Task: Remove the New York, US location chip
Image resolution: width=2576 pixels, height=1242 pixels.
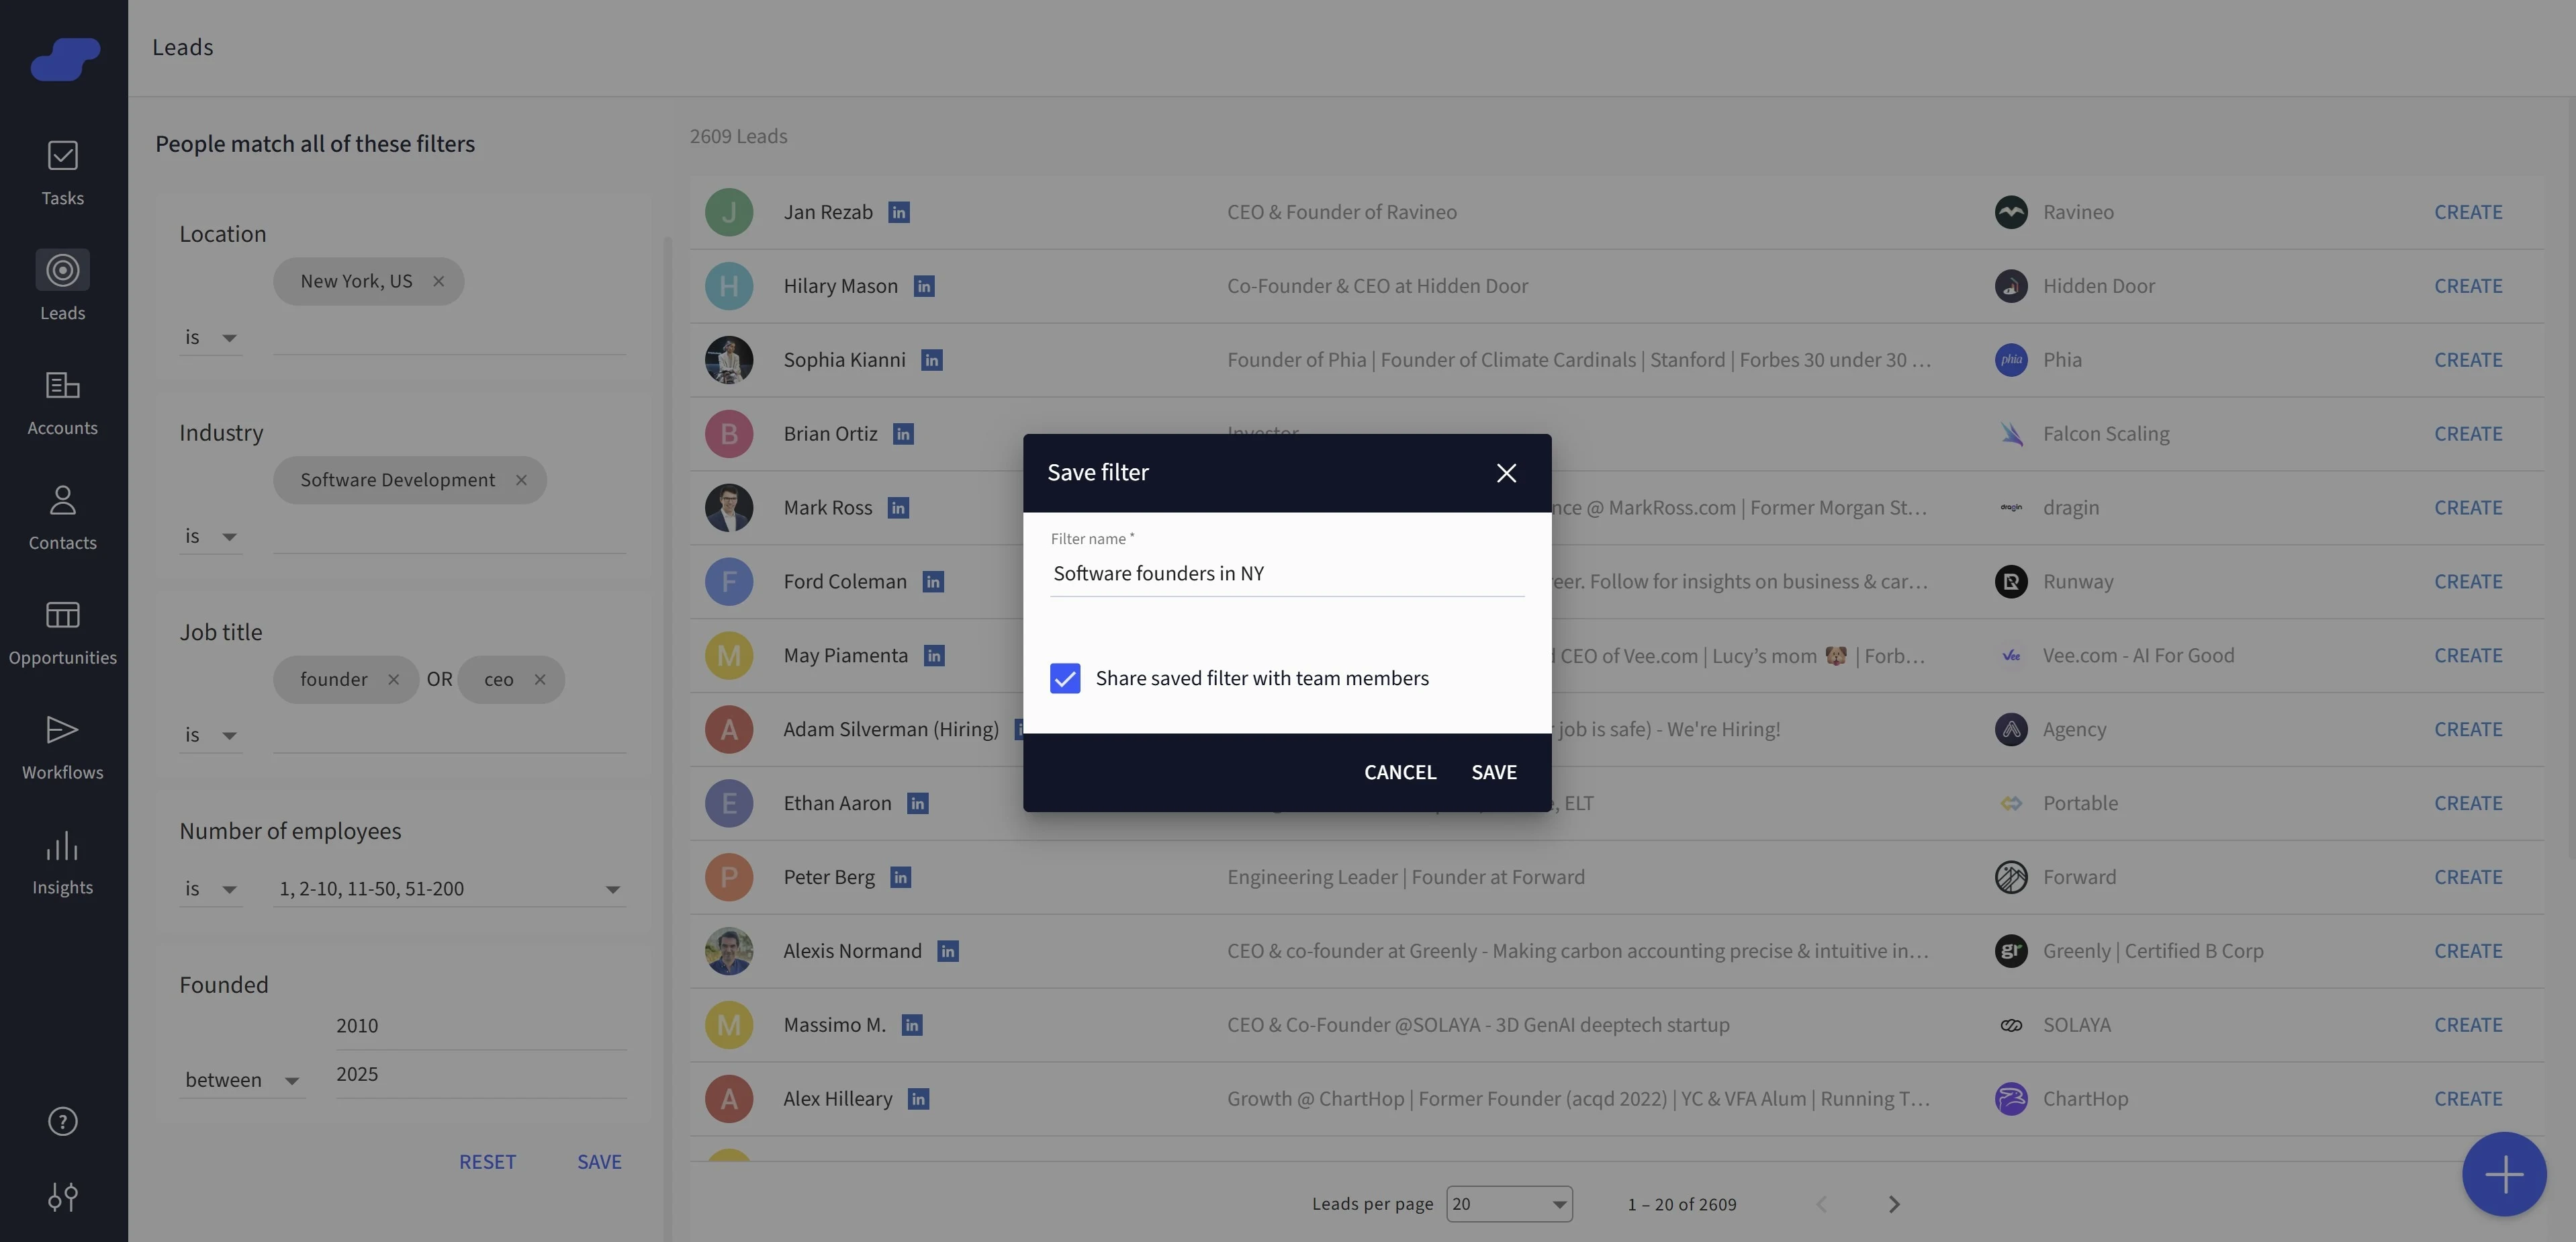Action: pyautogui.click(x=438, y=281)
